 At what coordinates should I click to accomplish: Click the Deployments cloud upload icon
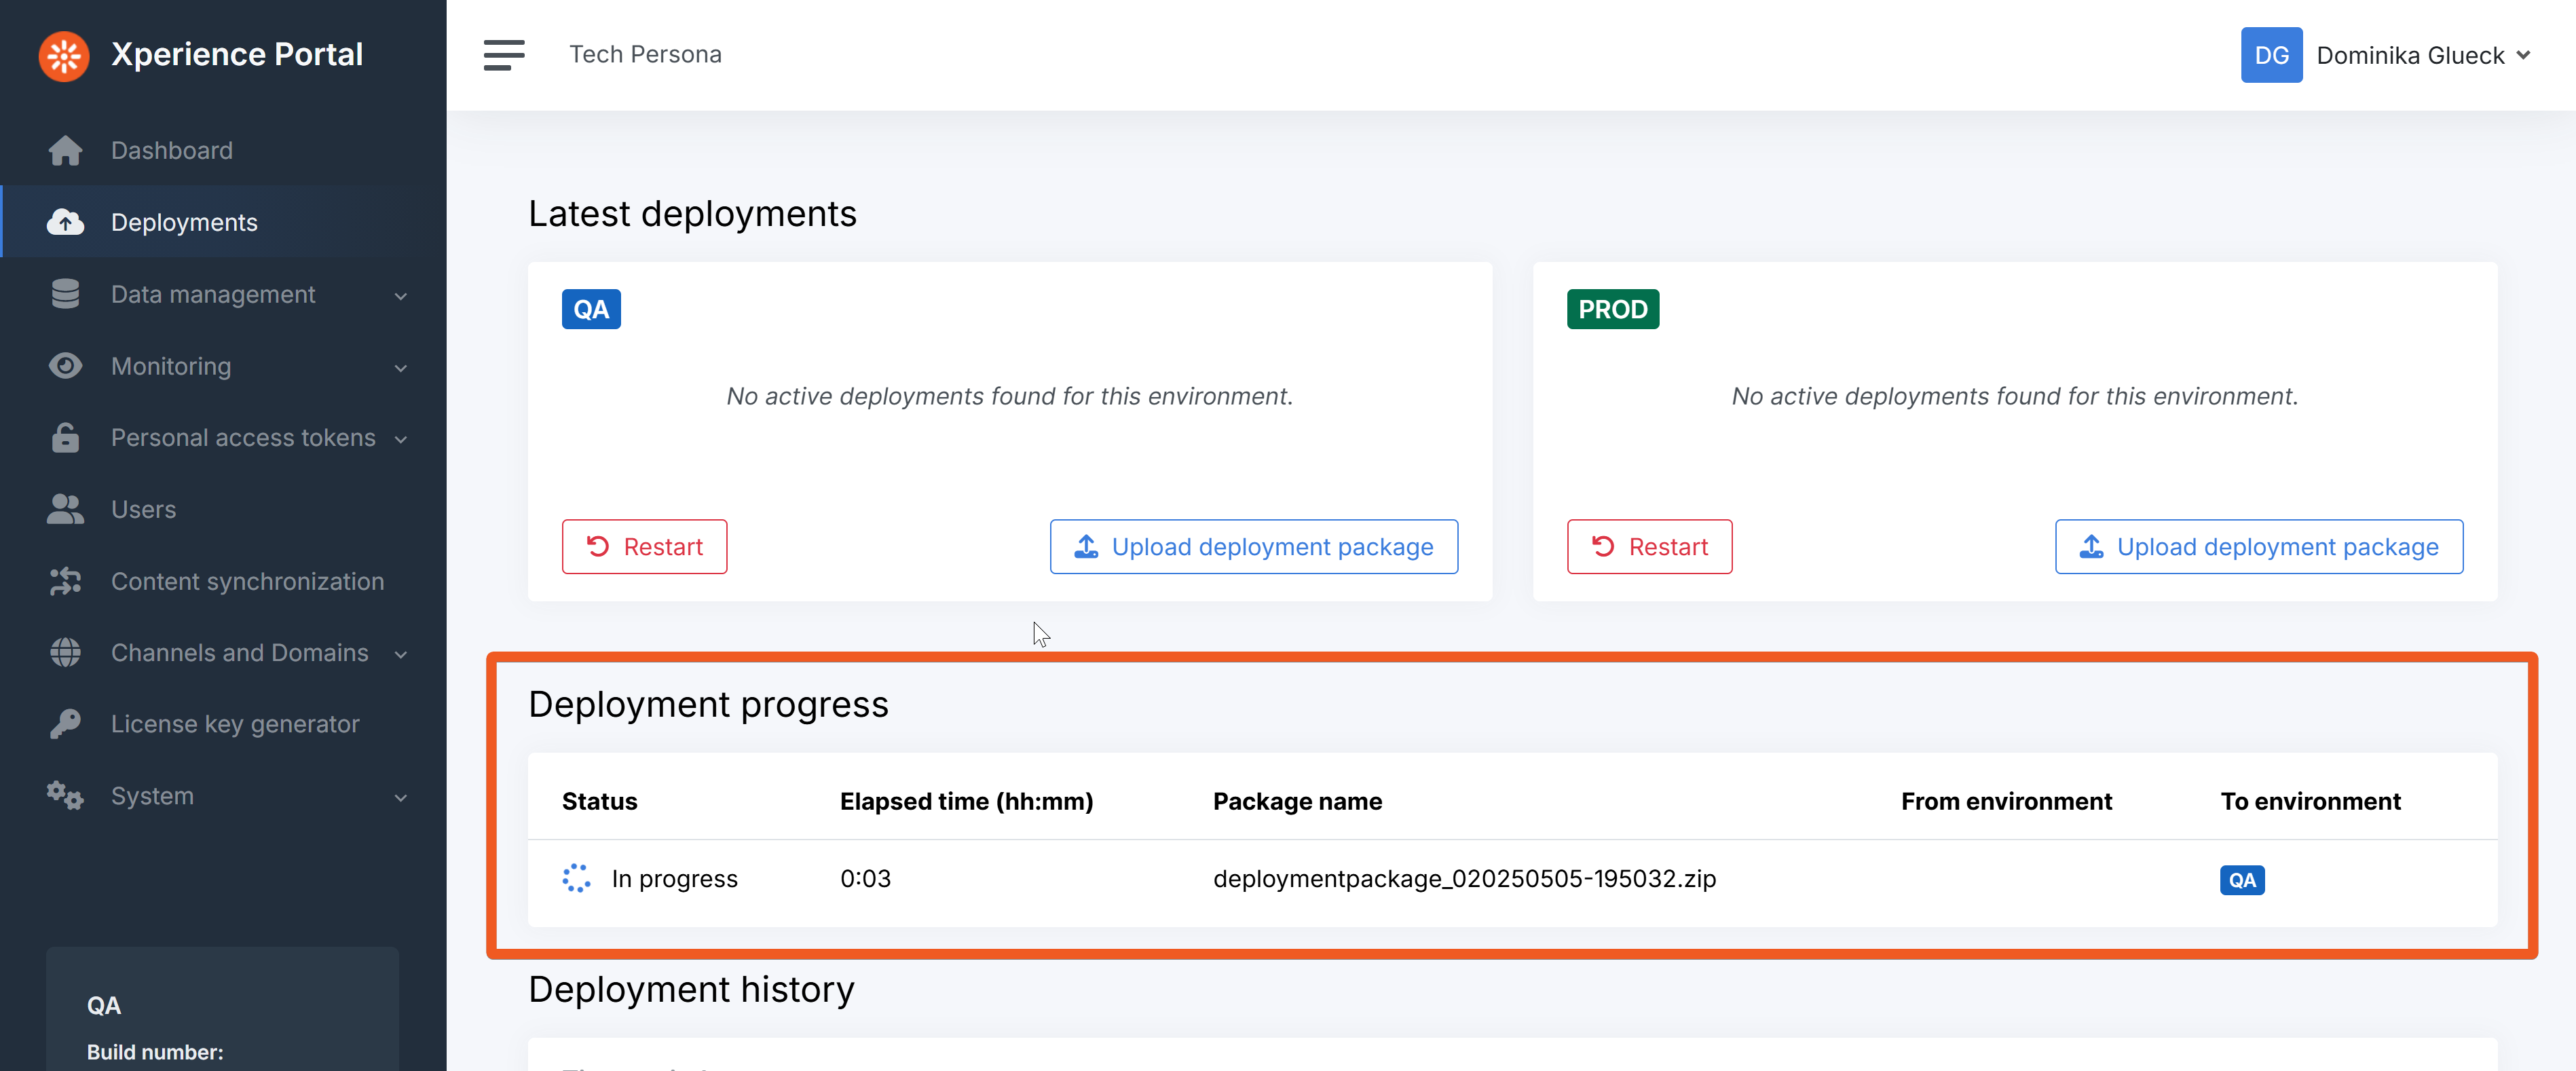[x=65, y=222]
